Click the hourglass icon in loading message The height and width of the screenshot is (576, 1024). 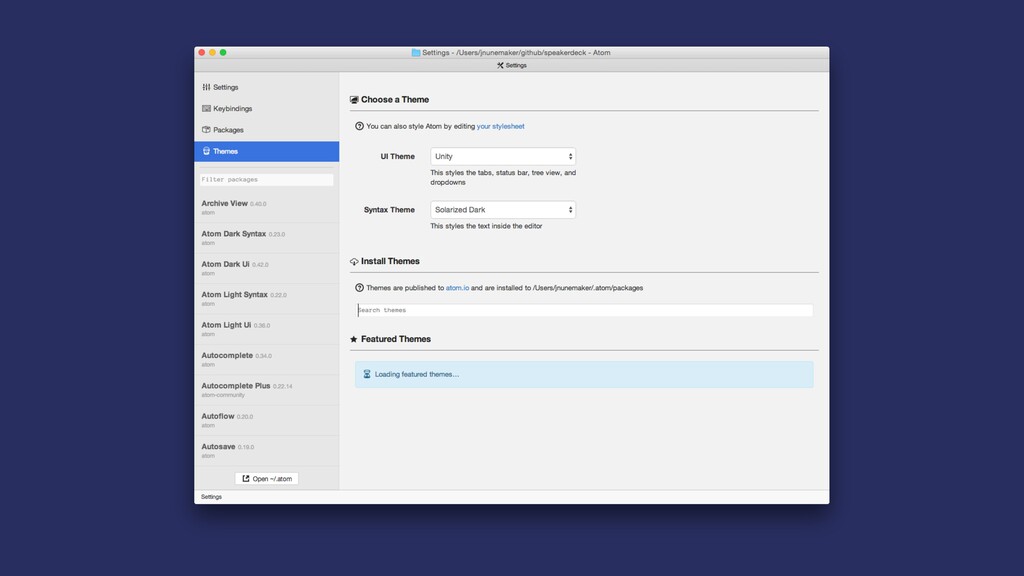click(367, 374)
